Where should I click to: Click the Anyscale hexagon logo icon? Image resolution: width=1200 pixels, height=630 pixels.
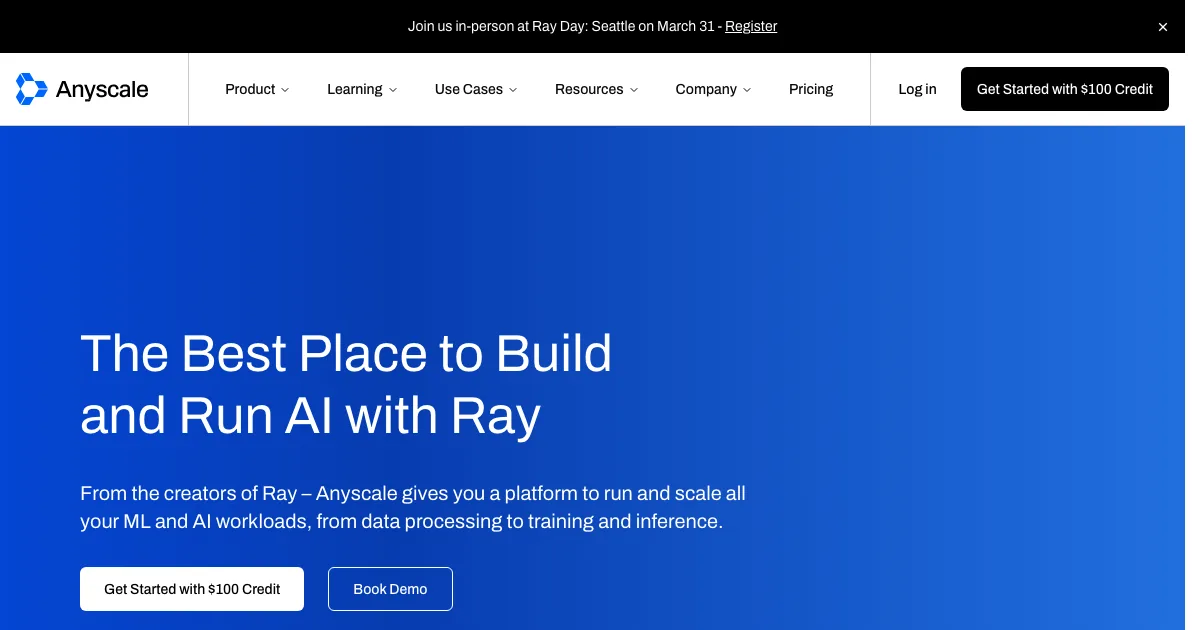(x=31, y=89)
